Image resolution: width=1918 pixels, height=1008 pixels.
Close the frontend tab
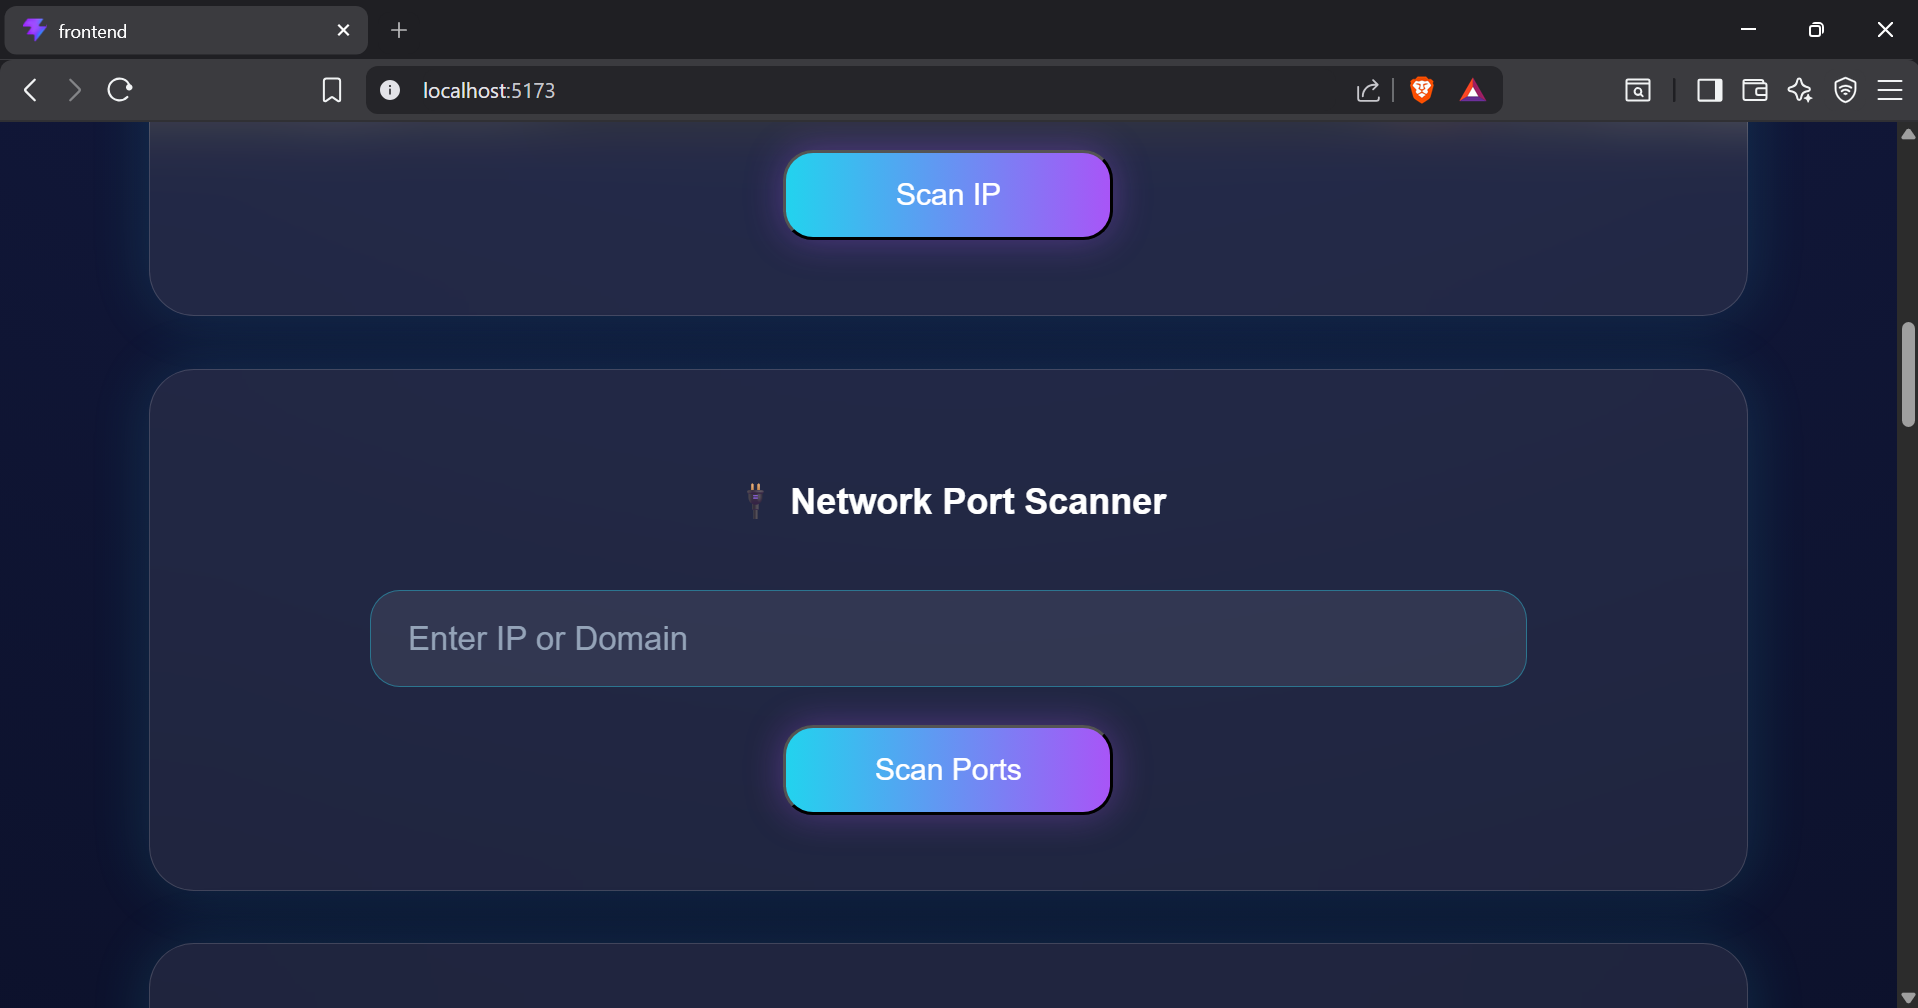(344, 30)
